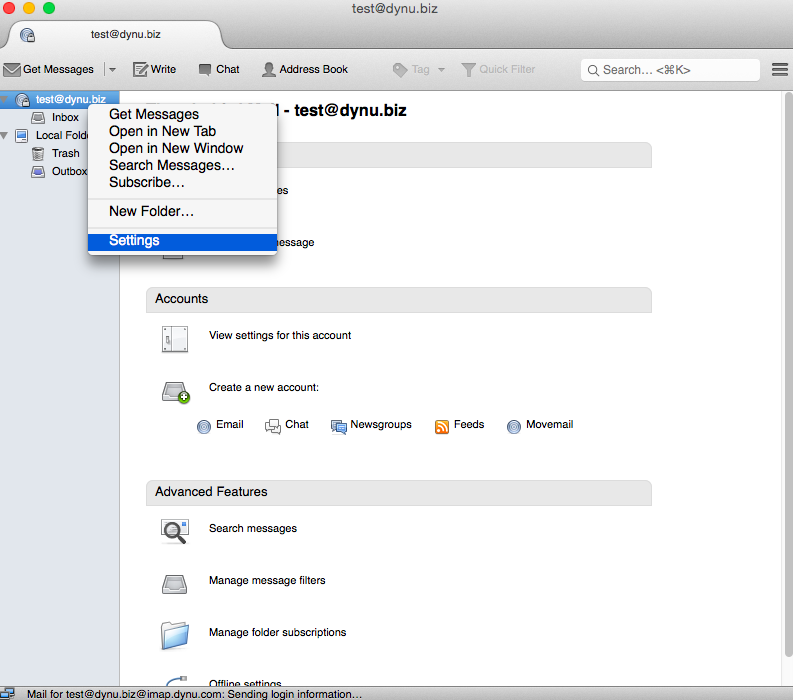Viewport: 793px width, 700px height.
Task: Collapse the Local Folders tree
Action: coord(5,135)
